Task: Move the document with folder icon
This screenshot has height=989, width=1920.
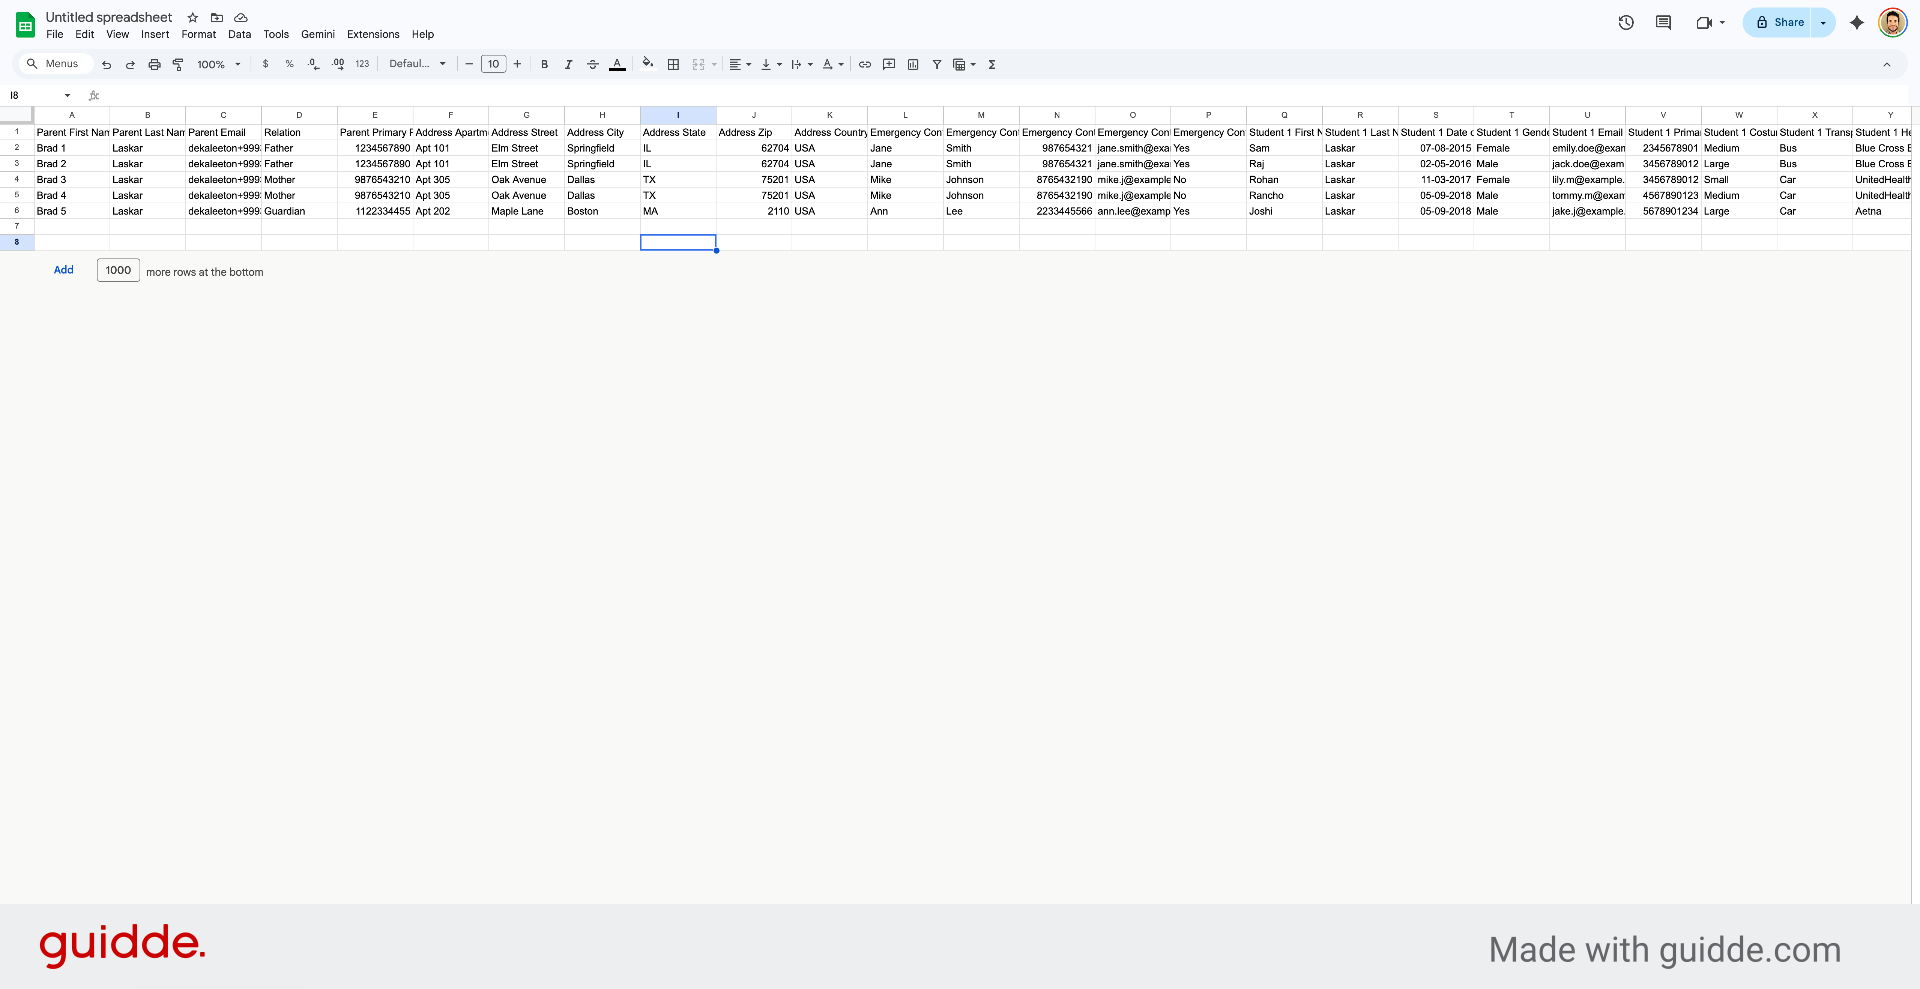Action: (217, 17)
